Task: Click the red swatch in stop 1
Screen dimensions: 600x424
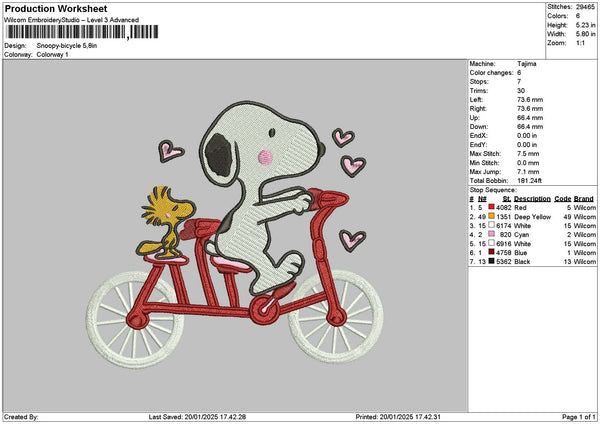Action: click(x=491, y=207)
